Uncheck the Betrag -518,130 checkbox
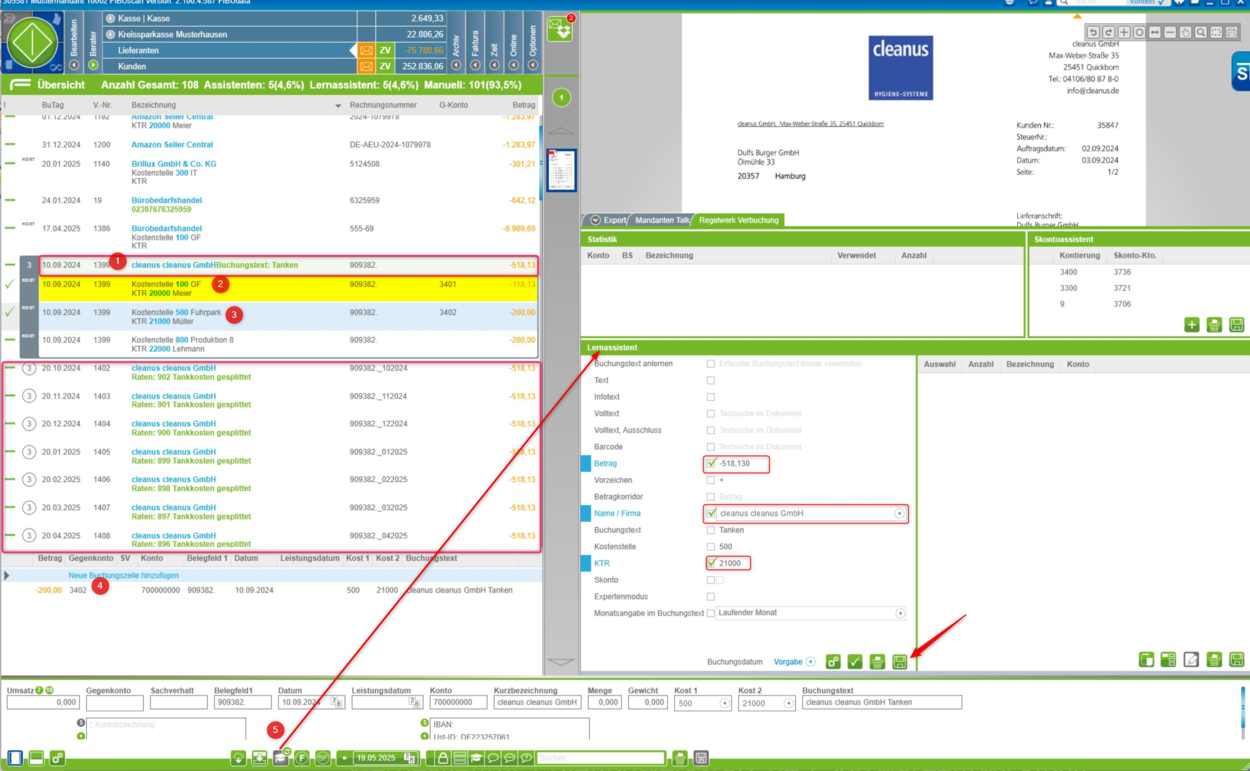 (711, 463)
